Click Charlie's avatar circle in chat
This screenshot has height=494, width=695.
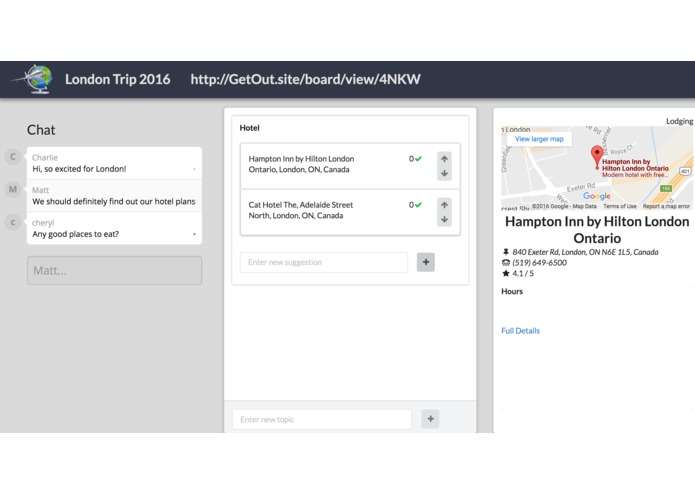(x=13, y=157)
